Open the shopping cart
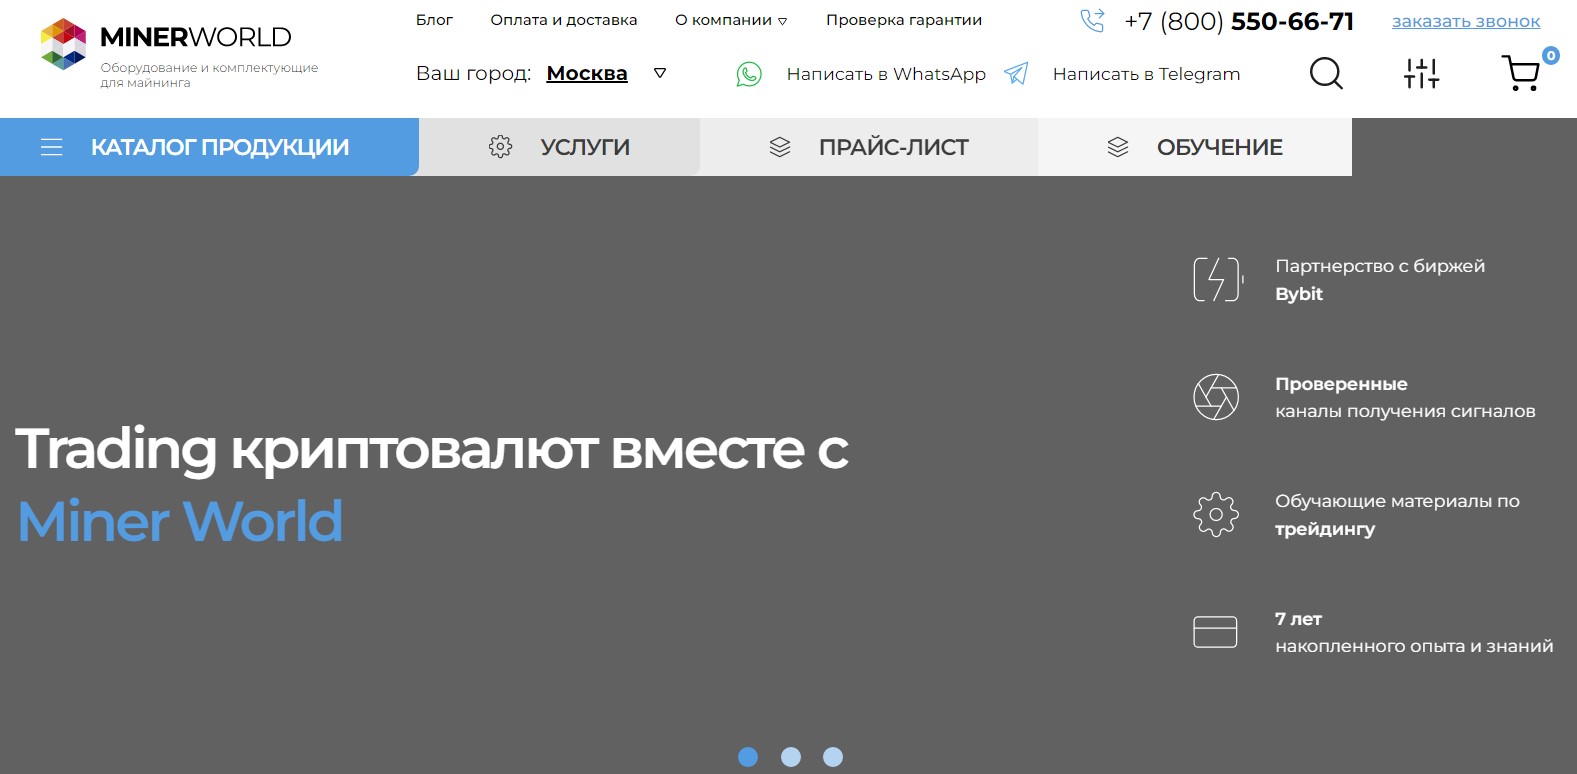The width and height of the screenshot is (1577, 774). (x=1521, y=73)
